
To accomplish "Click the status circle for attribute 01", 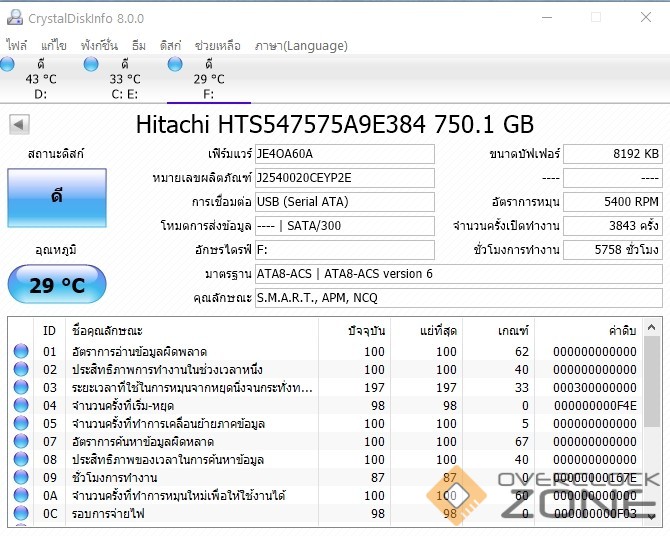I will pos(21,351).
